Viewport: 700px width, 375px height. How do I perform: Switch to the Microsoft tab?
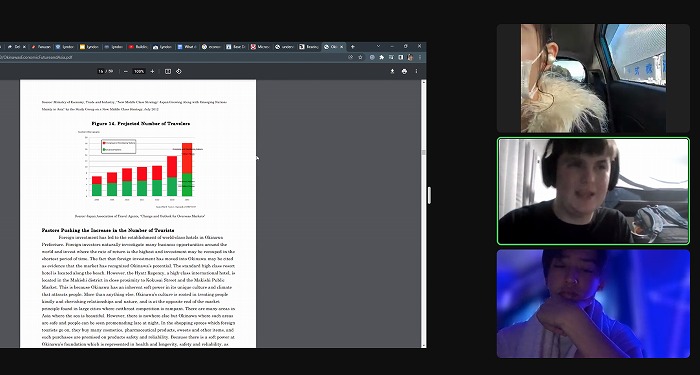[x=260, y=46]
